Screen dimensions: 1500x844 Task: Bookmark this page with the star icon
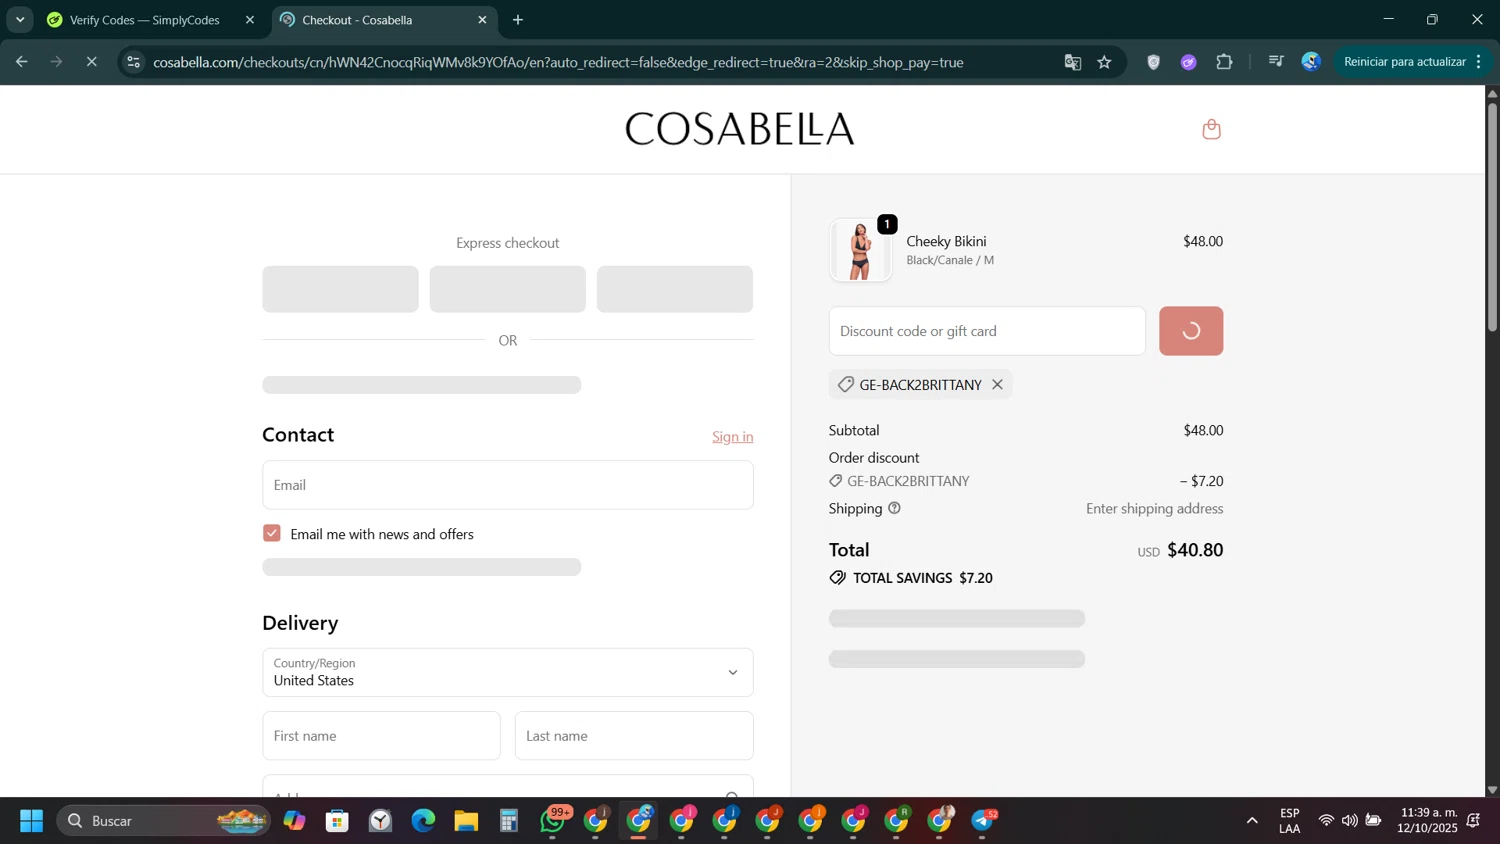[1105, 62]
